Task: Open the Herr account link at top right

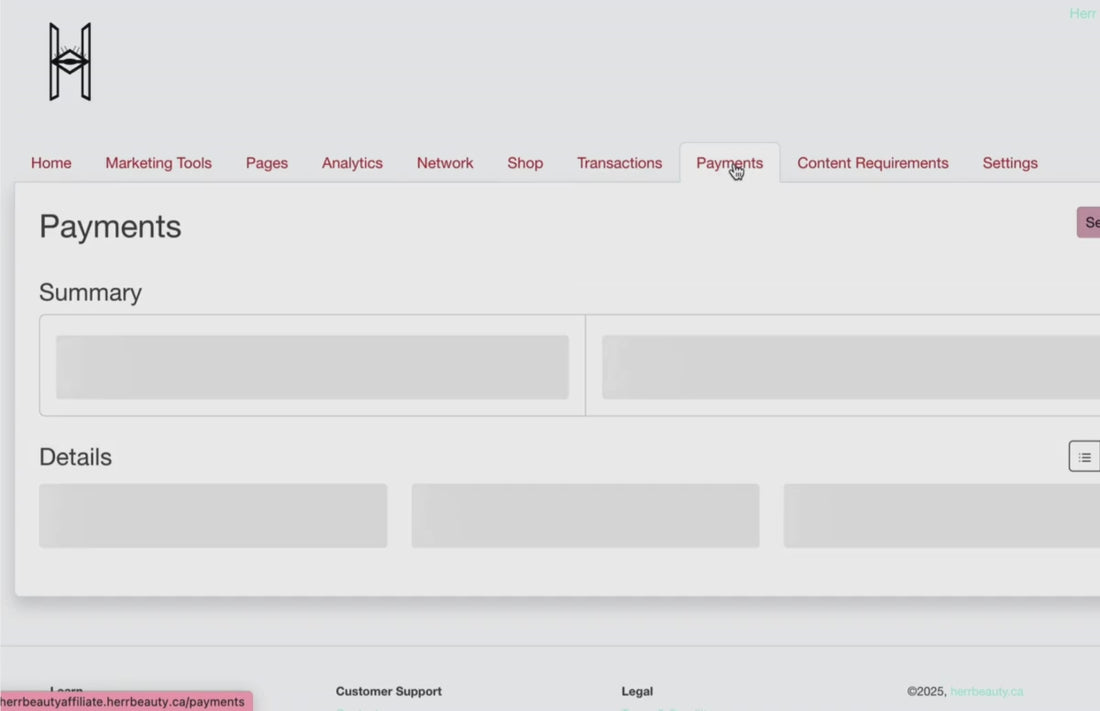Action: (1084, 13)
